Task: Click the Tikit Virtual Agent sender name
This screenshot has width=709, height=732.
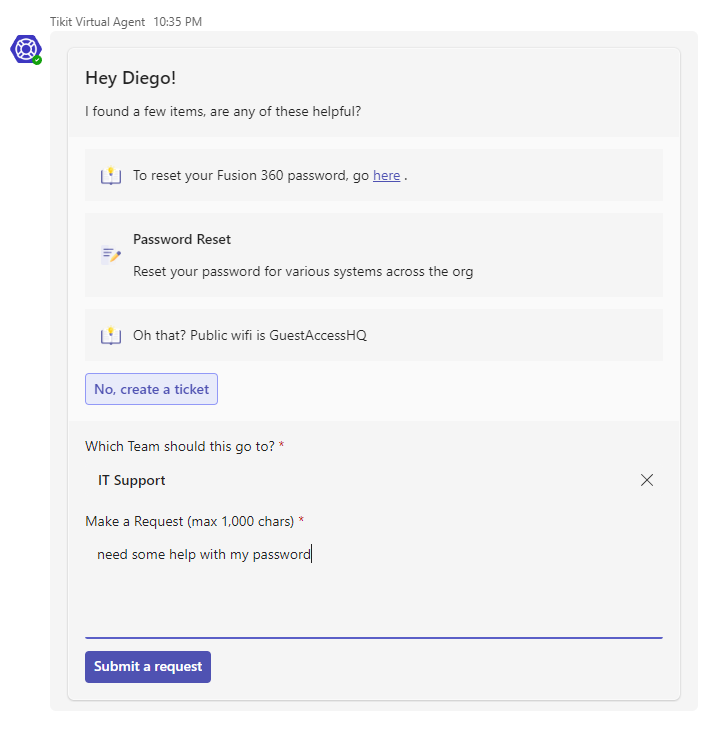Action: click(98, 22)
